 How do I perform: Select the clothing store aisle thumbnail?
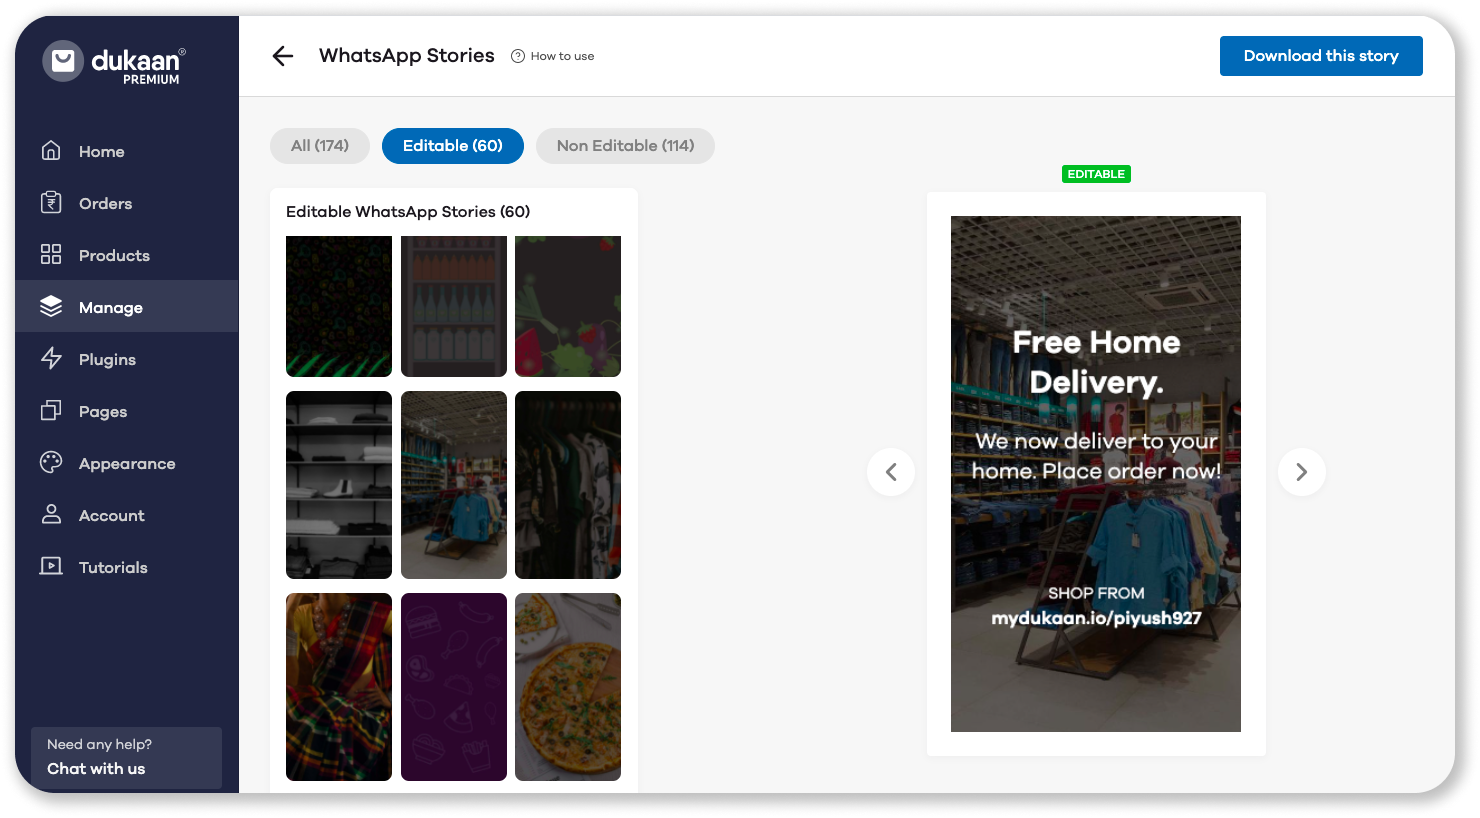(x=454, y=485)
